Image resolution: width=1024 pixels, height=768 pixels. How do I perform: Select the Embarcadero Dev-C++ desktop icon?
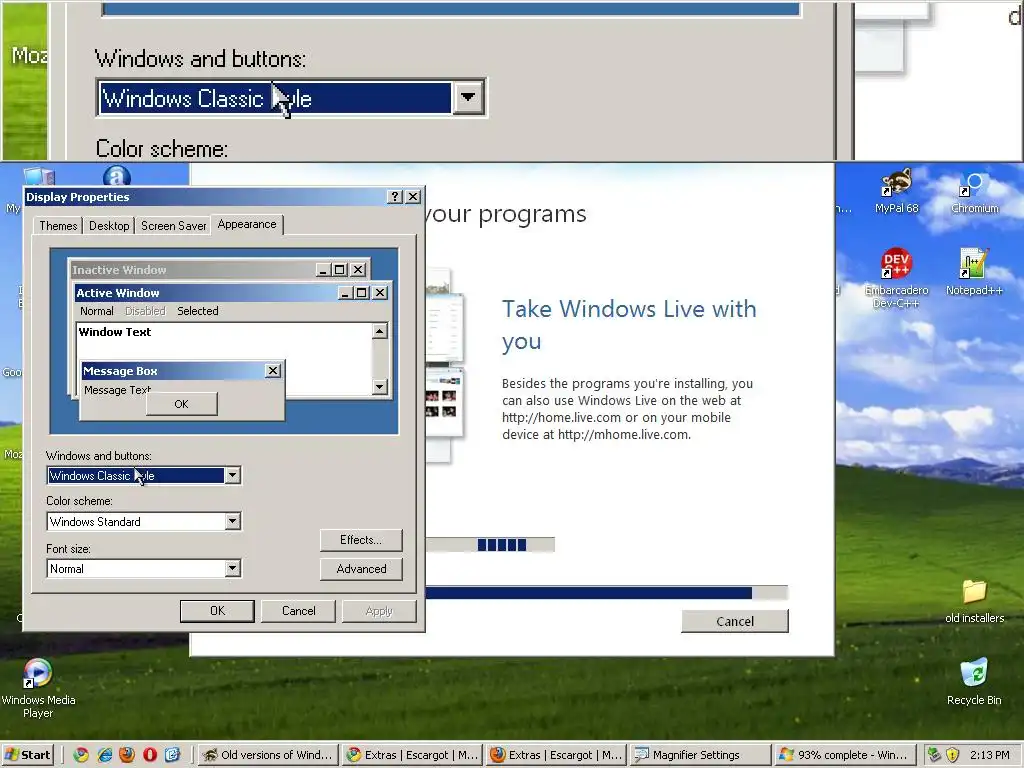point(896,278)
